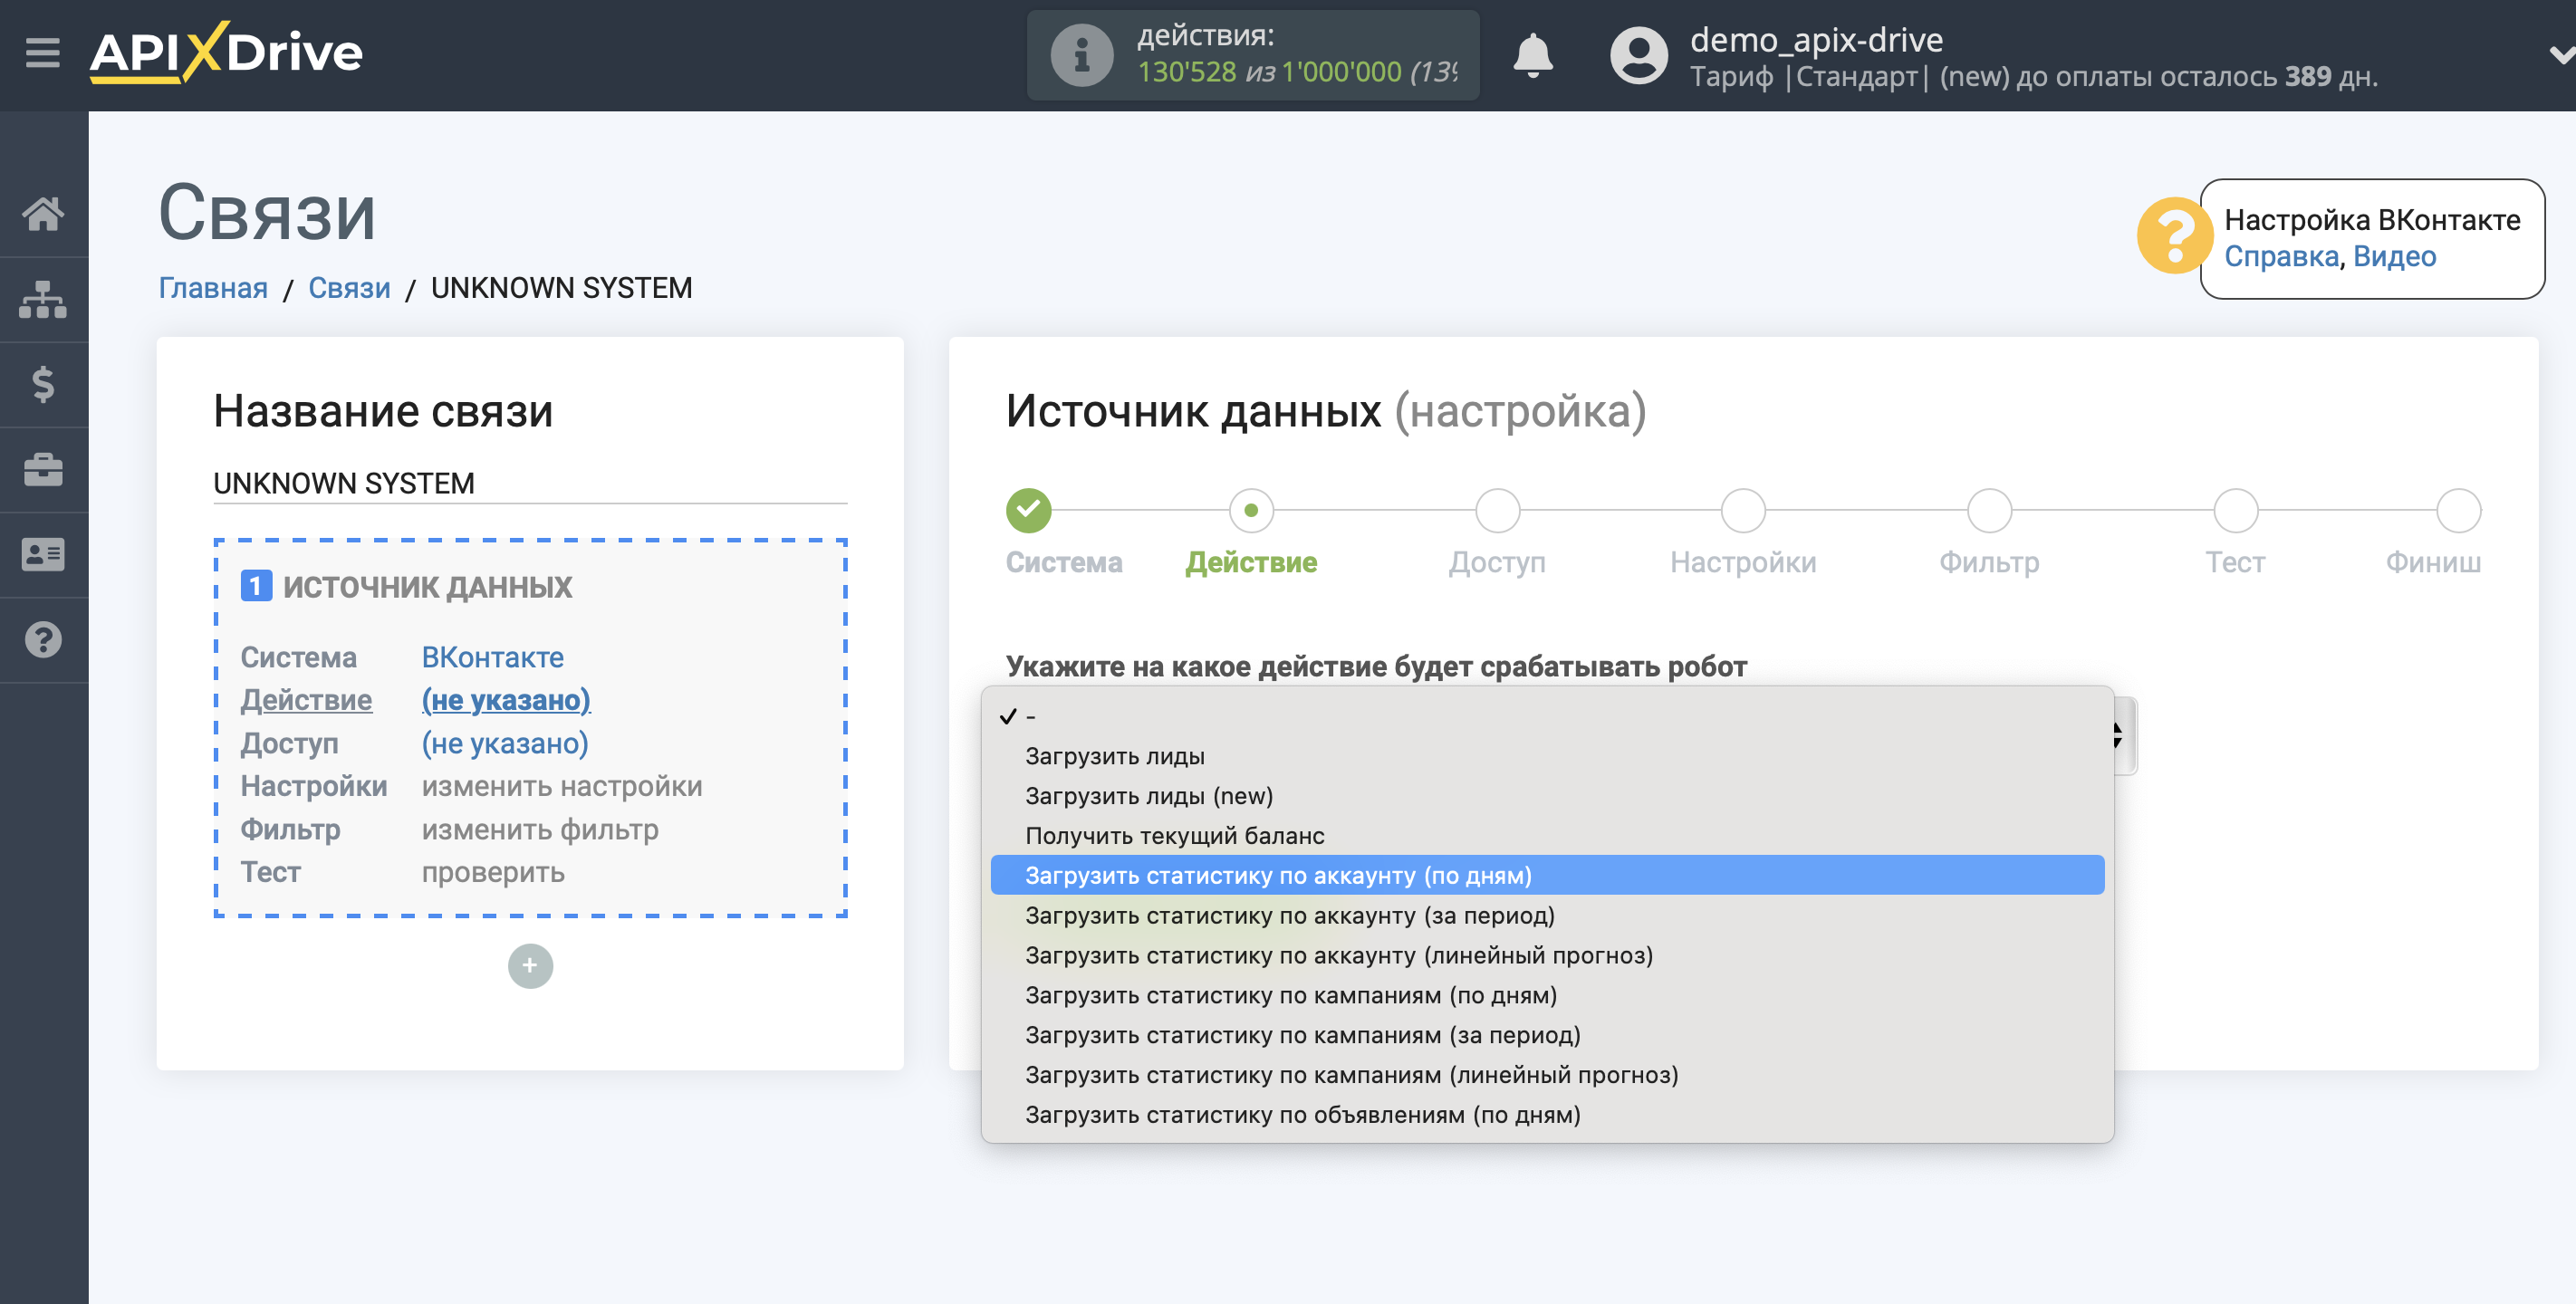The height and width of the screenshot is (1304, 2576).
Task: Edit the connection name field
Action: pos(530,483)
